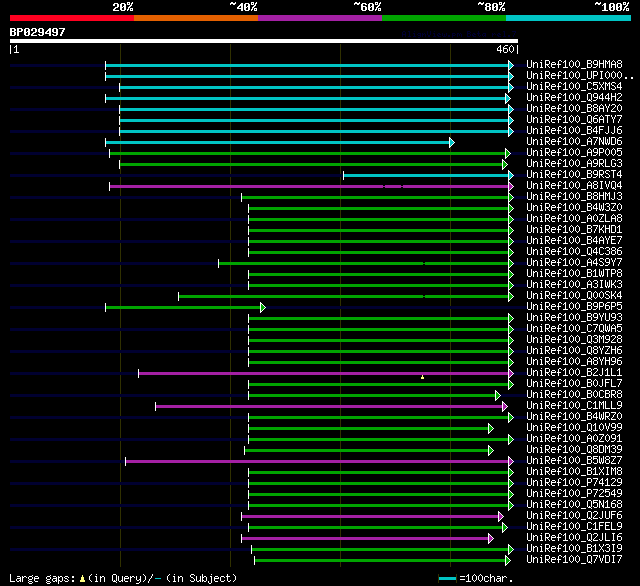Click the green ~80% identity legend segment
640x586 pixels.
coord(444,18)
